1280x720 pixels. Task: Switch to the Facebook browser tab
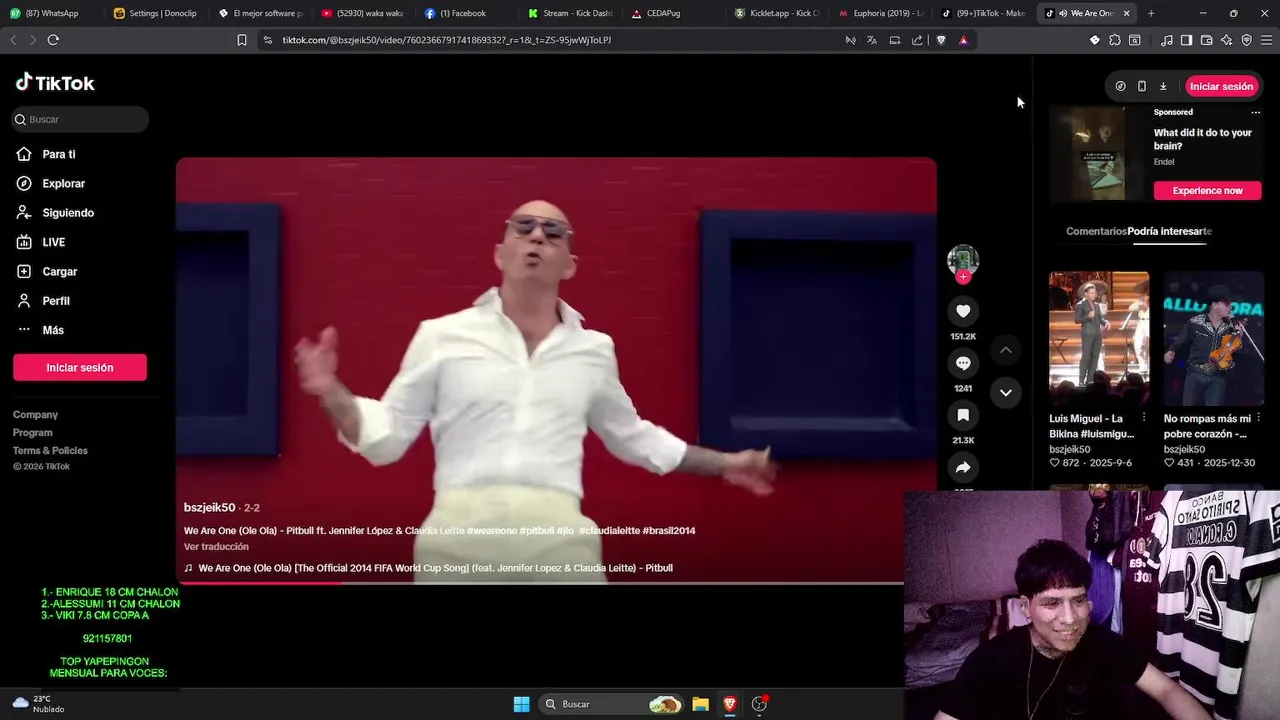(x=468, y=13)
